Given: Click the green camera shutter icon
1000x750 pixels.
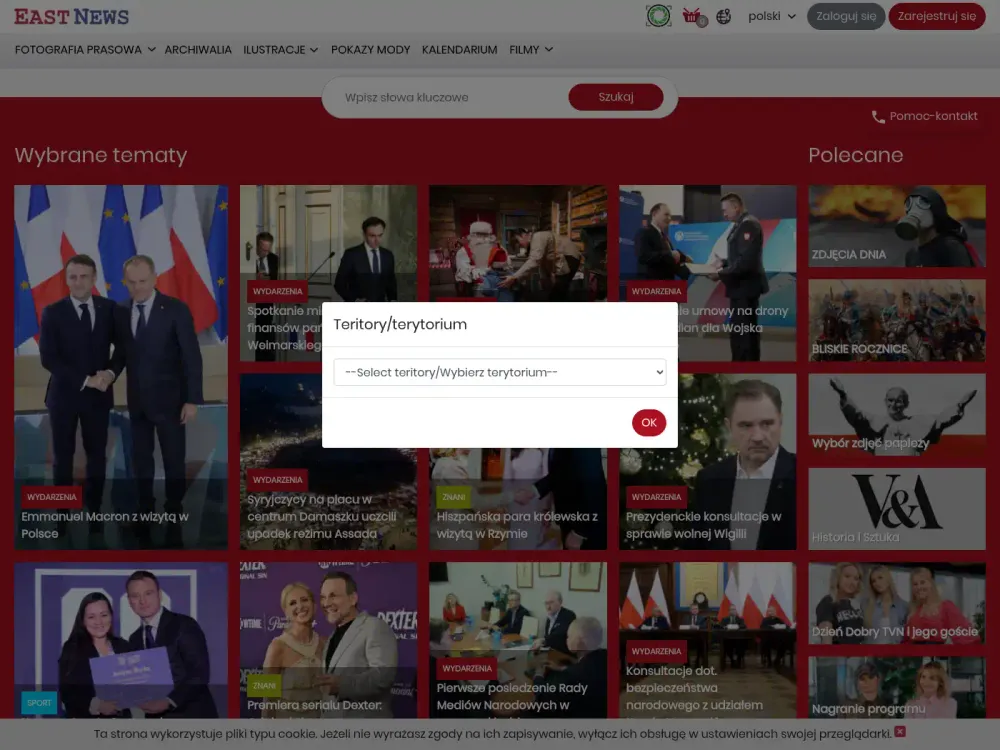Looking at the screenshot, I should point(658,16).
